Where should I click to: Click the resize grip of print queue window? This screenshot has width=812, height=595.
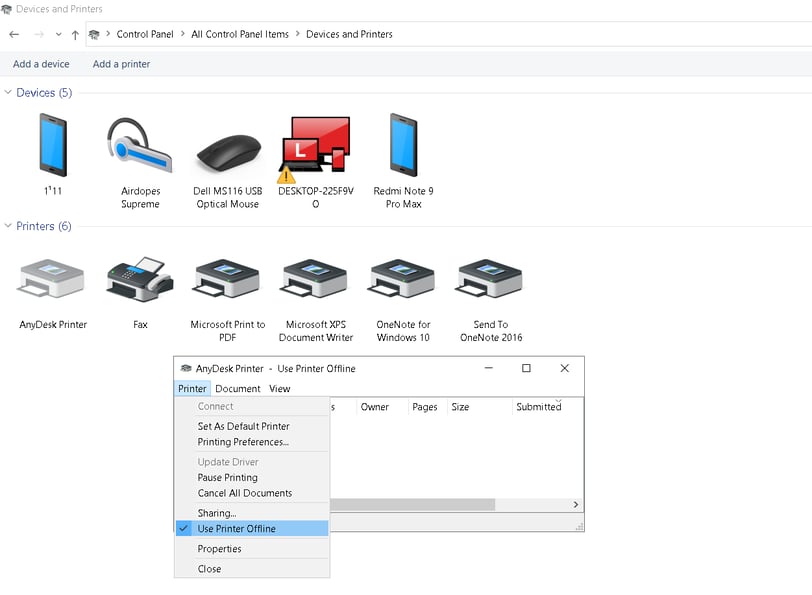580,527
